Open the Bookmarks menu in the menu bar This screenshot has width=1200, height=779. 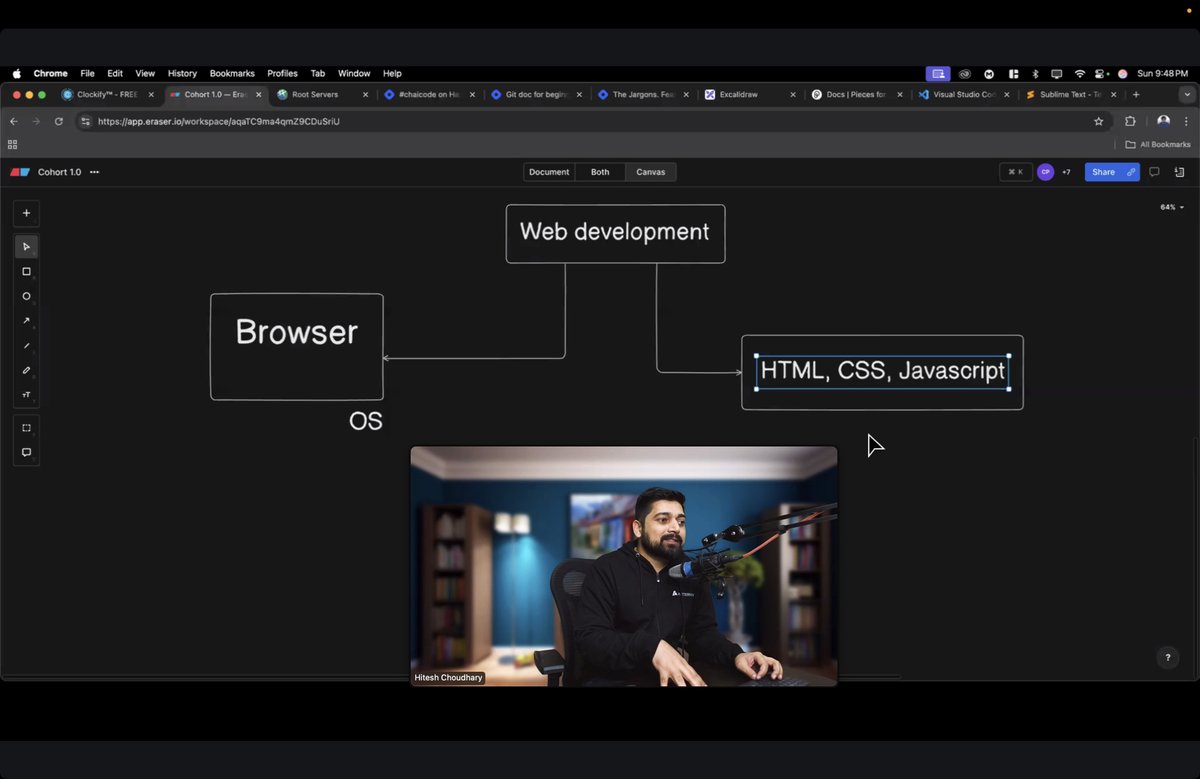(x=231, y=73)
